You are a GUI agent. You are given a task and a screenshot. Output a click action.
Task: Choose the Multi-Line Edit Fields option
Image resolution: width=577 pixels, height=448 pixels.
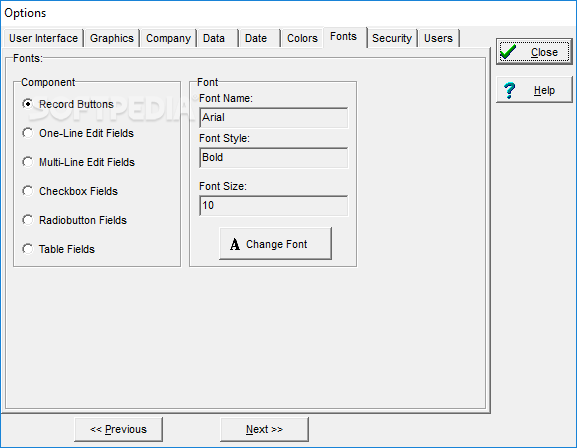(x=28, y=162)
